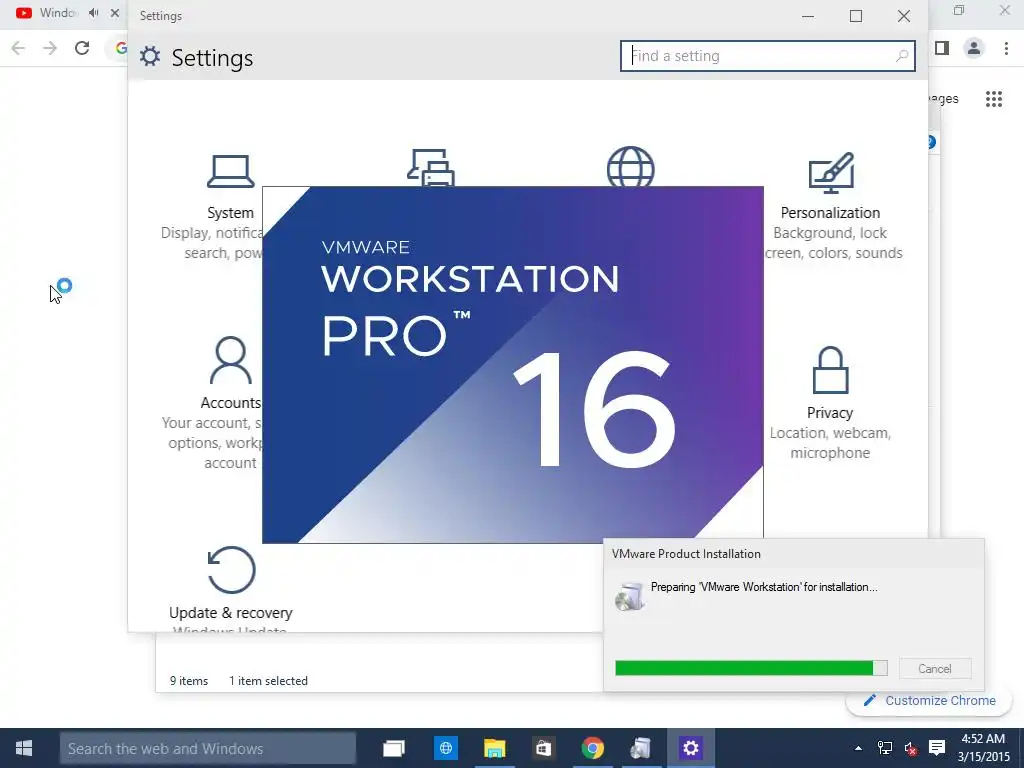Click '1 item selected' status text
The height and width of the screenshot is (768, 1024).
click(x=268, y=680)
